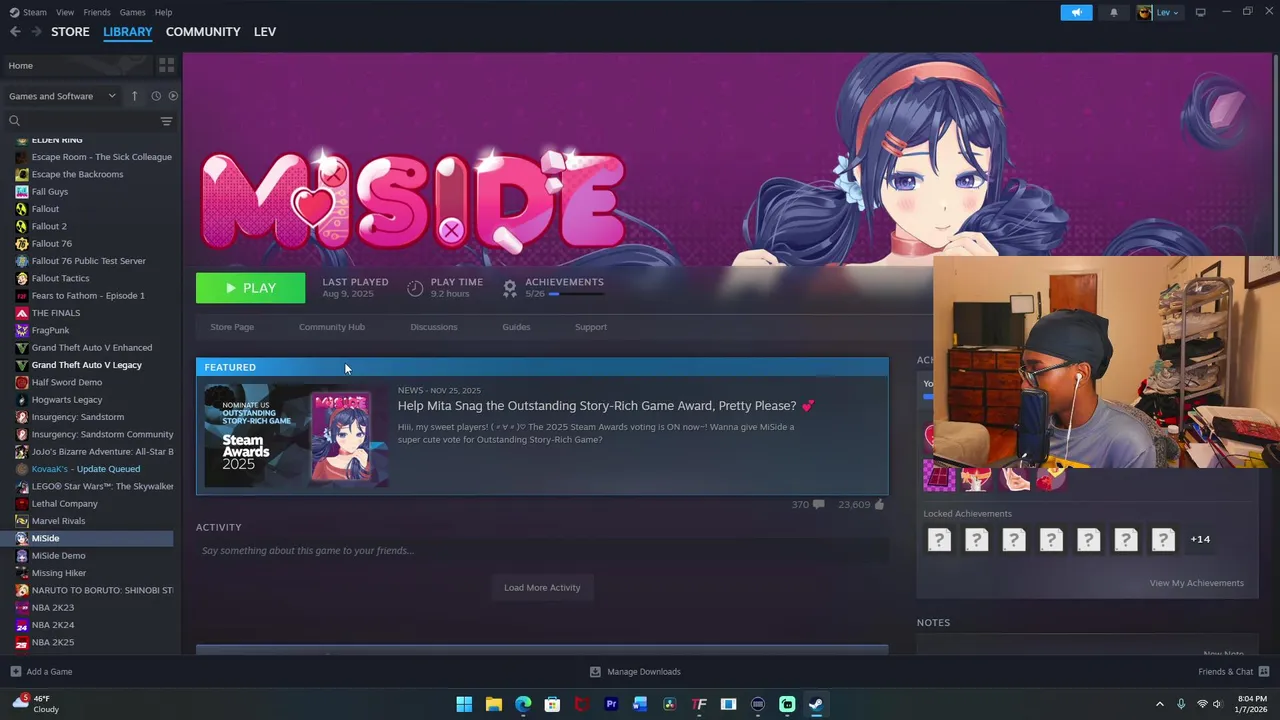Click the sort ascending arrow icon
The width and height of the screenshot is (1280, 720).
pyautogui.click(x=136, y=96)
